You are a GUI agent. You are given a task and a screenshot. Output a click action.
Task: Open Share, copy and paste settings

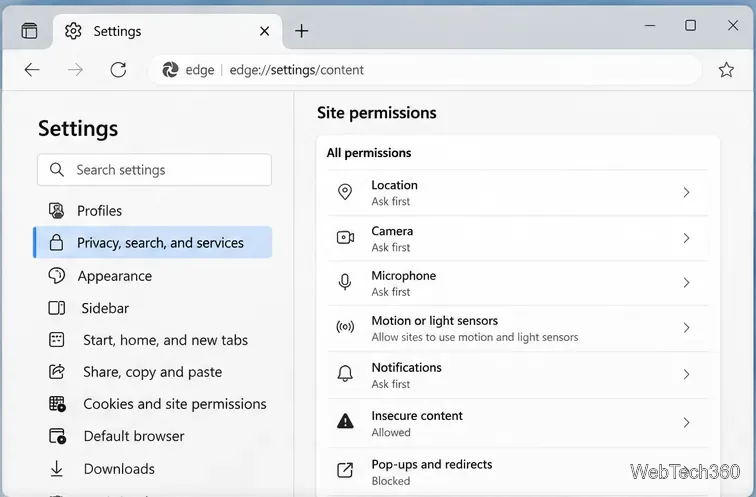click(152, 372)
